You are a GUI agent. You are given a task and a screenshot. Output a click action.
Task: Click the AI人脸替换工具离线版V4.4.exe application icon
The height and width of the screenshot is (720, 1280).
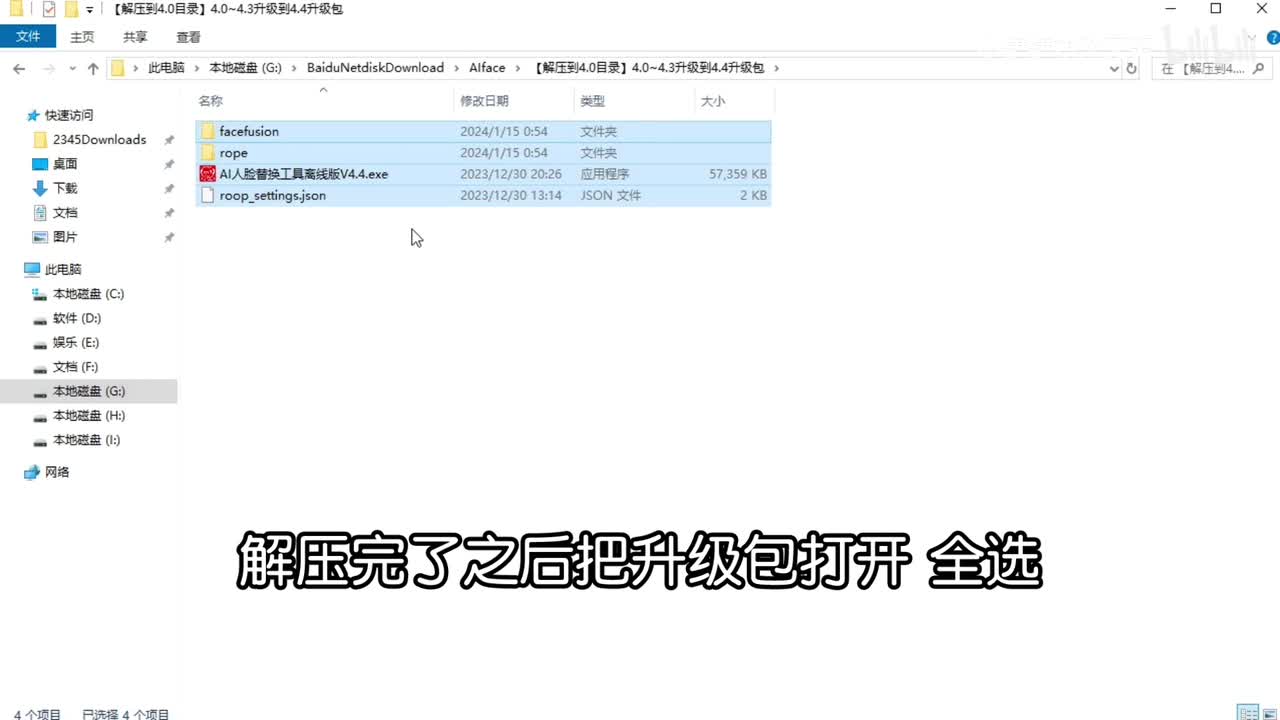point(208,174)
